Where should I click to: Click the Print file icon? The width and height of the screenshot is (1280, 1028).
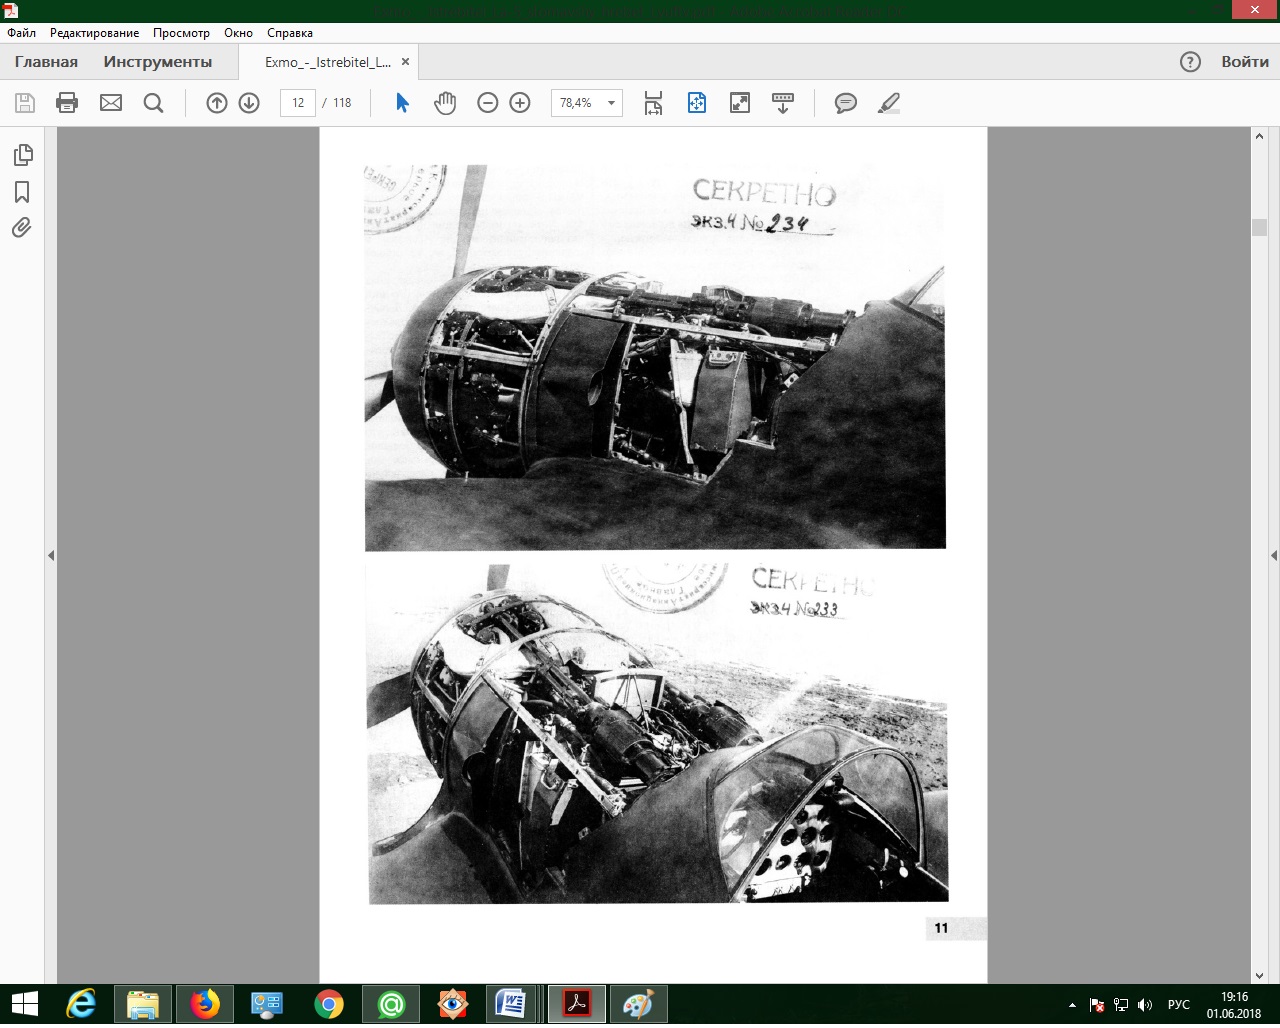click(x=67, y=103)
